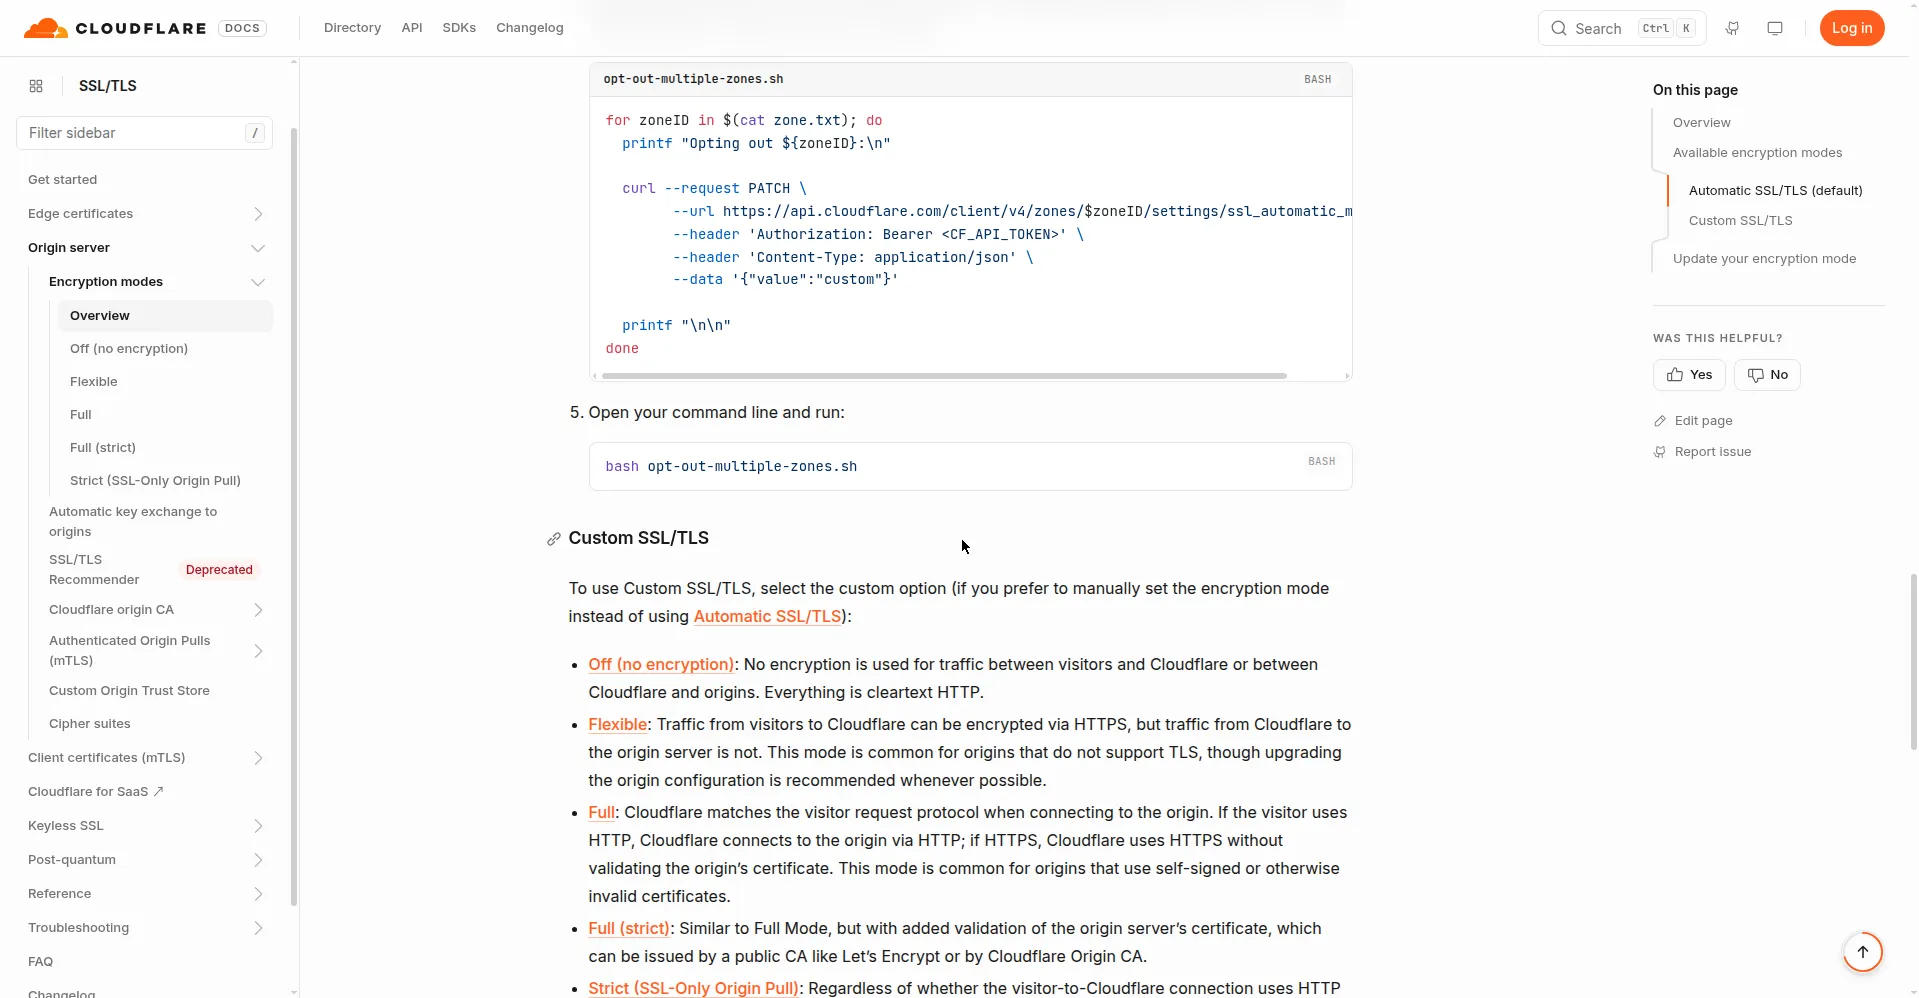1919x998 pixels.
Task: Open the Cloudflare logo home link
Action: pyautogui.click(x=115, y=28)
